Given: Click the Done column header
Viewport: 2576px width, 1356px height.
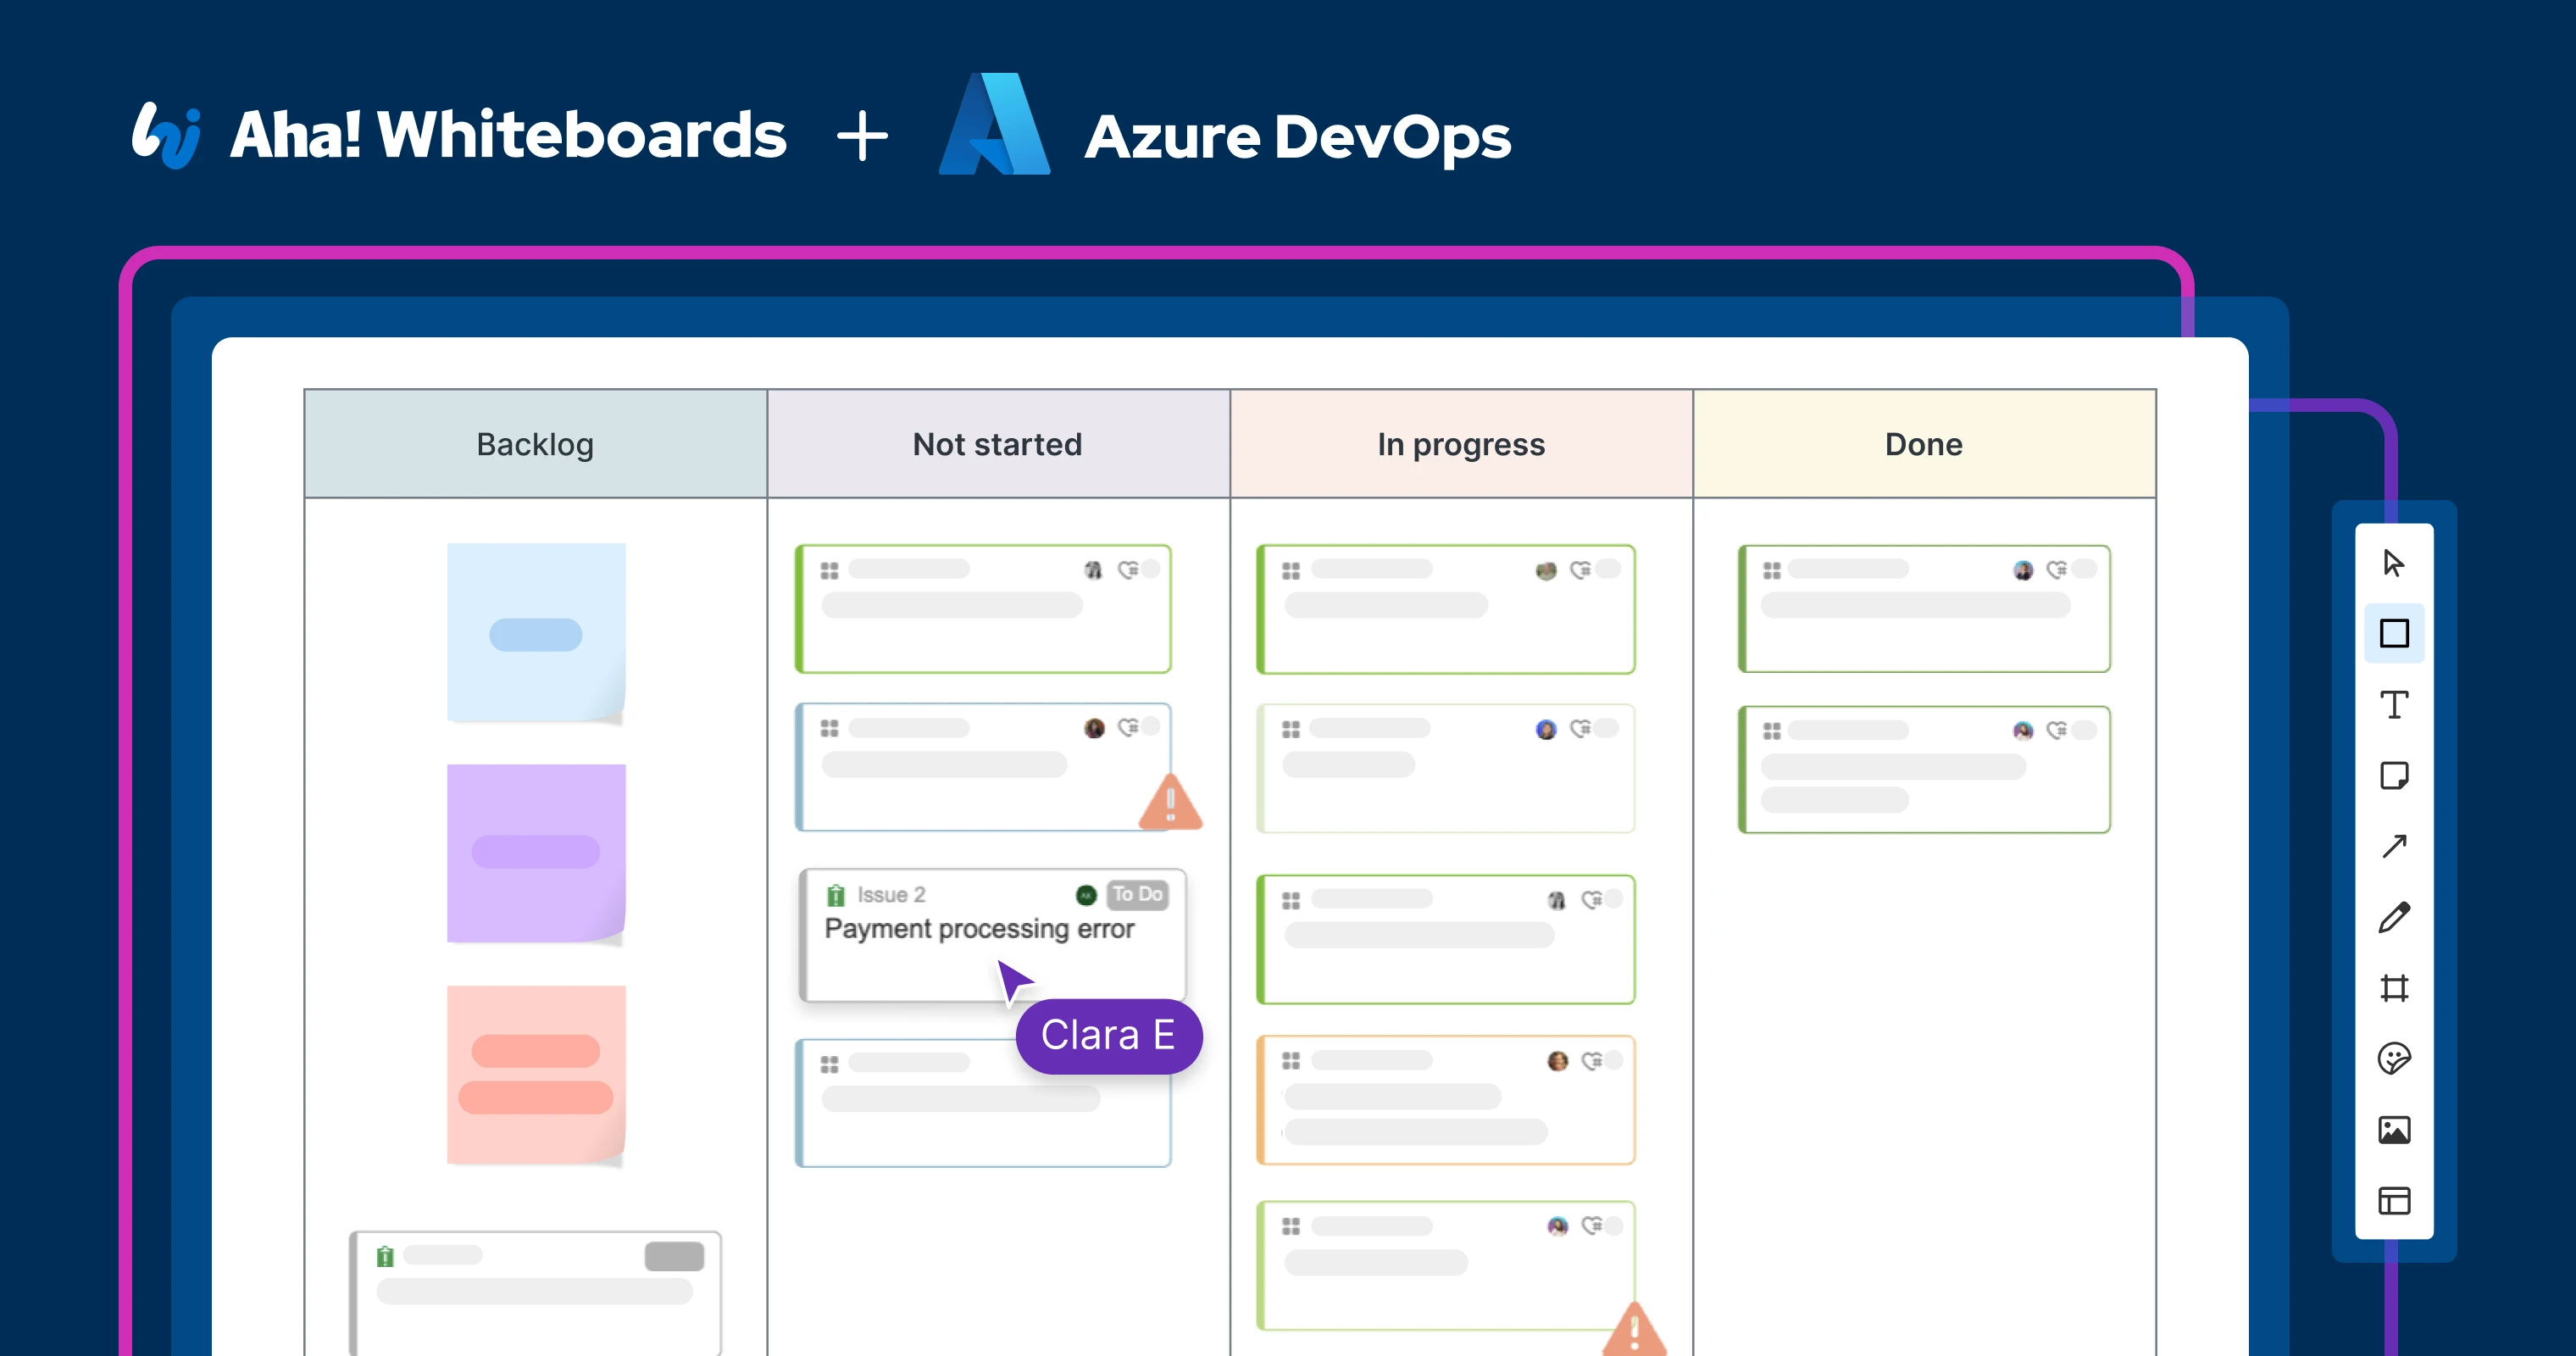Looking at the screenshot, I should (1923, 444).
